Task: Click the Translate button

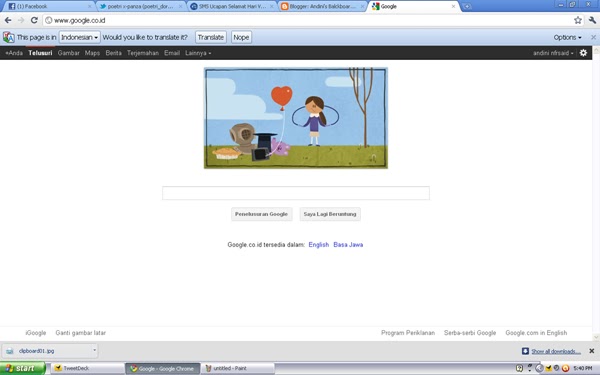Action: coord(211,37)
